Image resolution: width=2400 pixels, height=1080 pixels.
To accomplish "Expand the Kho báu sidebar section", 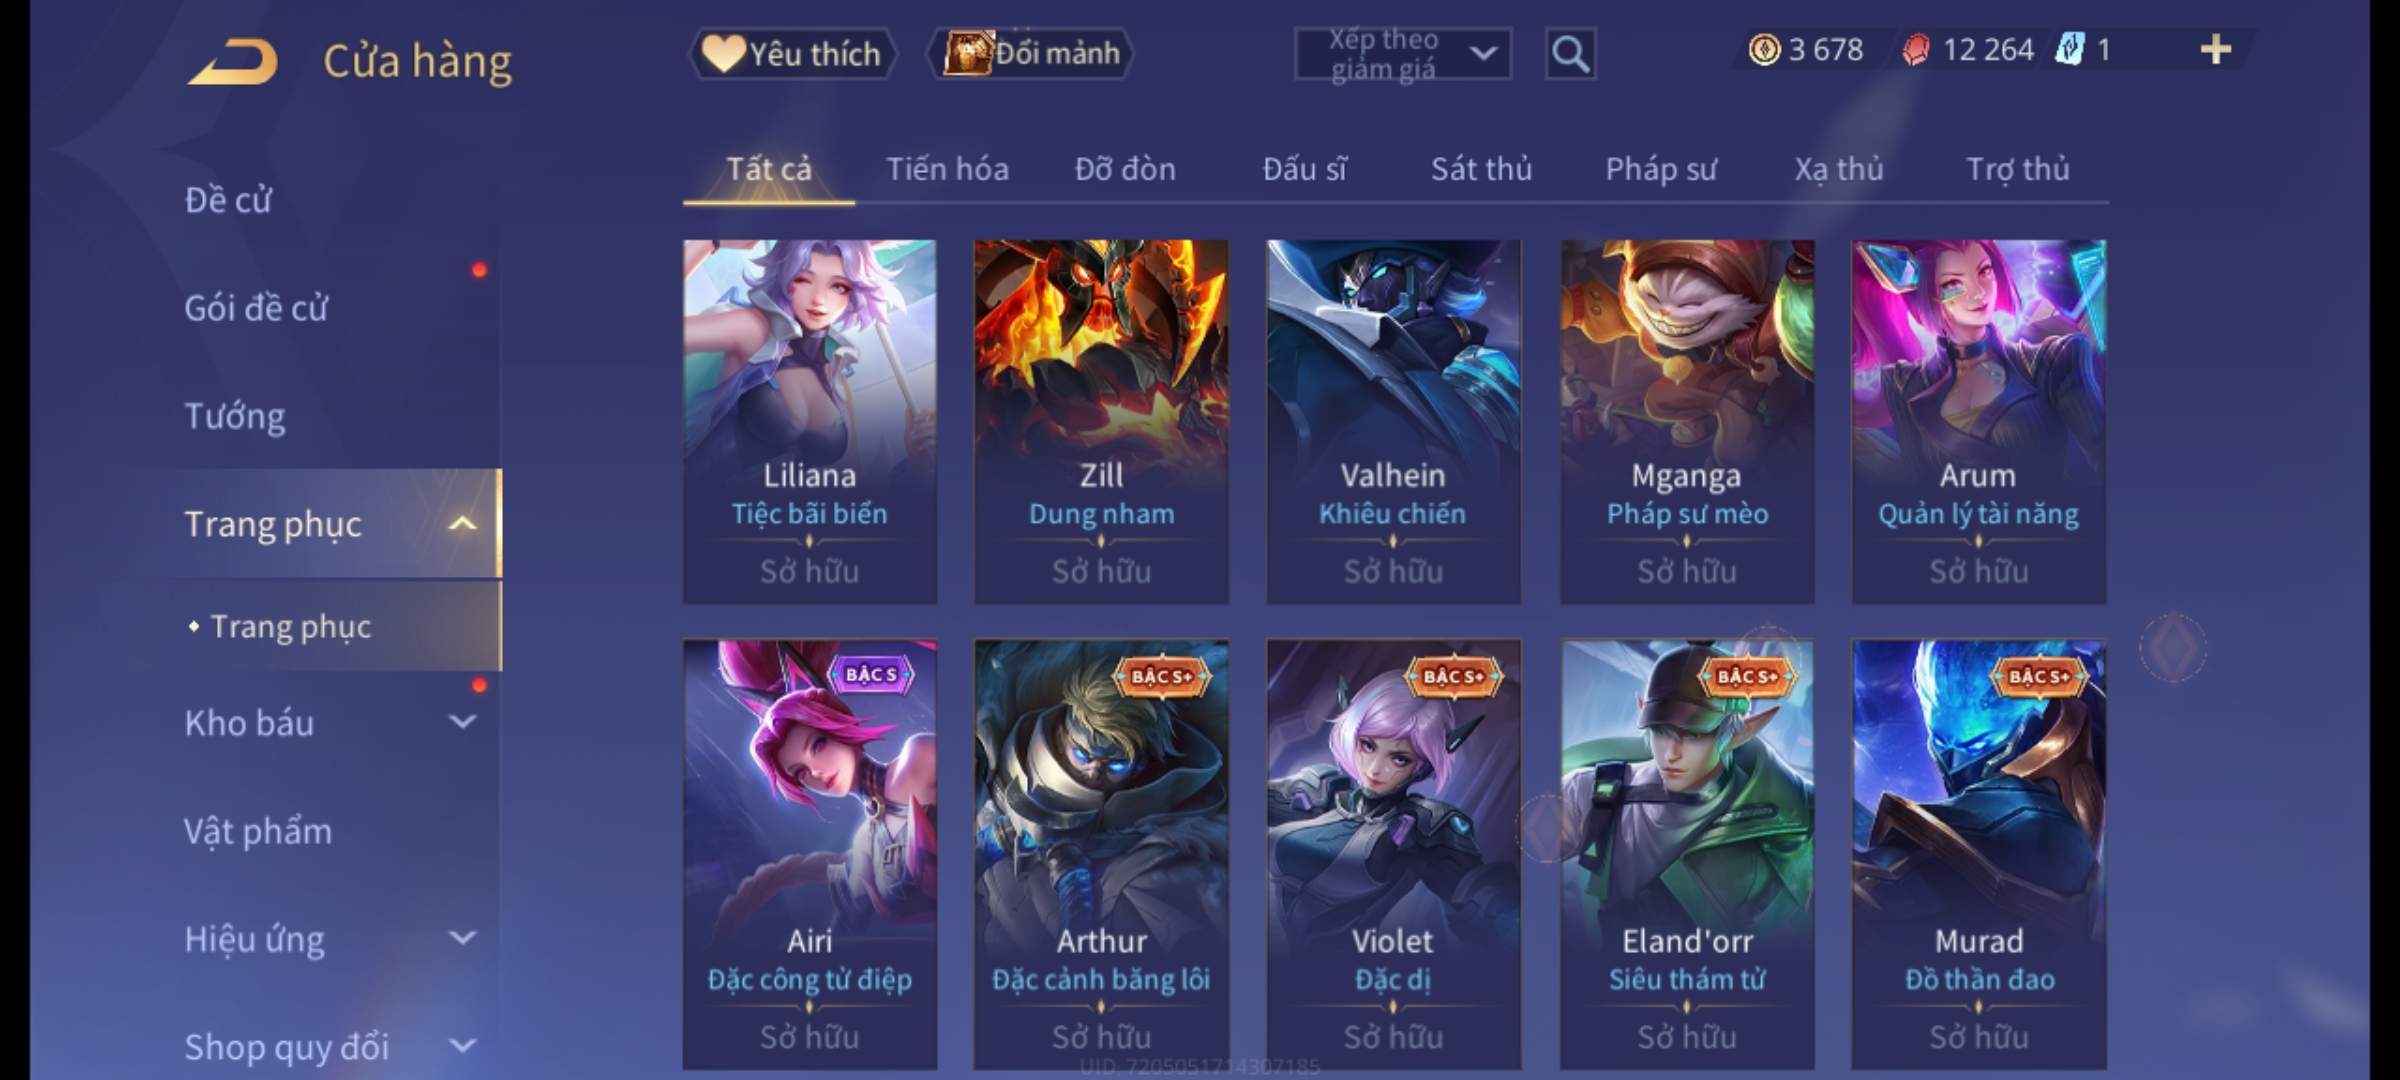I will [462, 721].
